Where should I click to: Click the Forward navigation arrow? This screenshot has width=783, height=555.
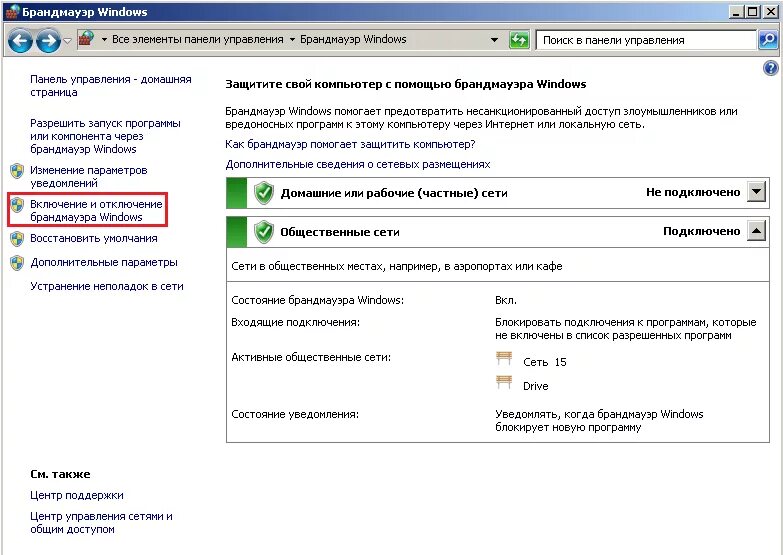pos(48,41)
